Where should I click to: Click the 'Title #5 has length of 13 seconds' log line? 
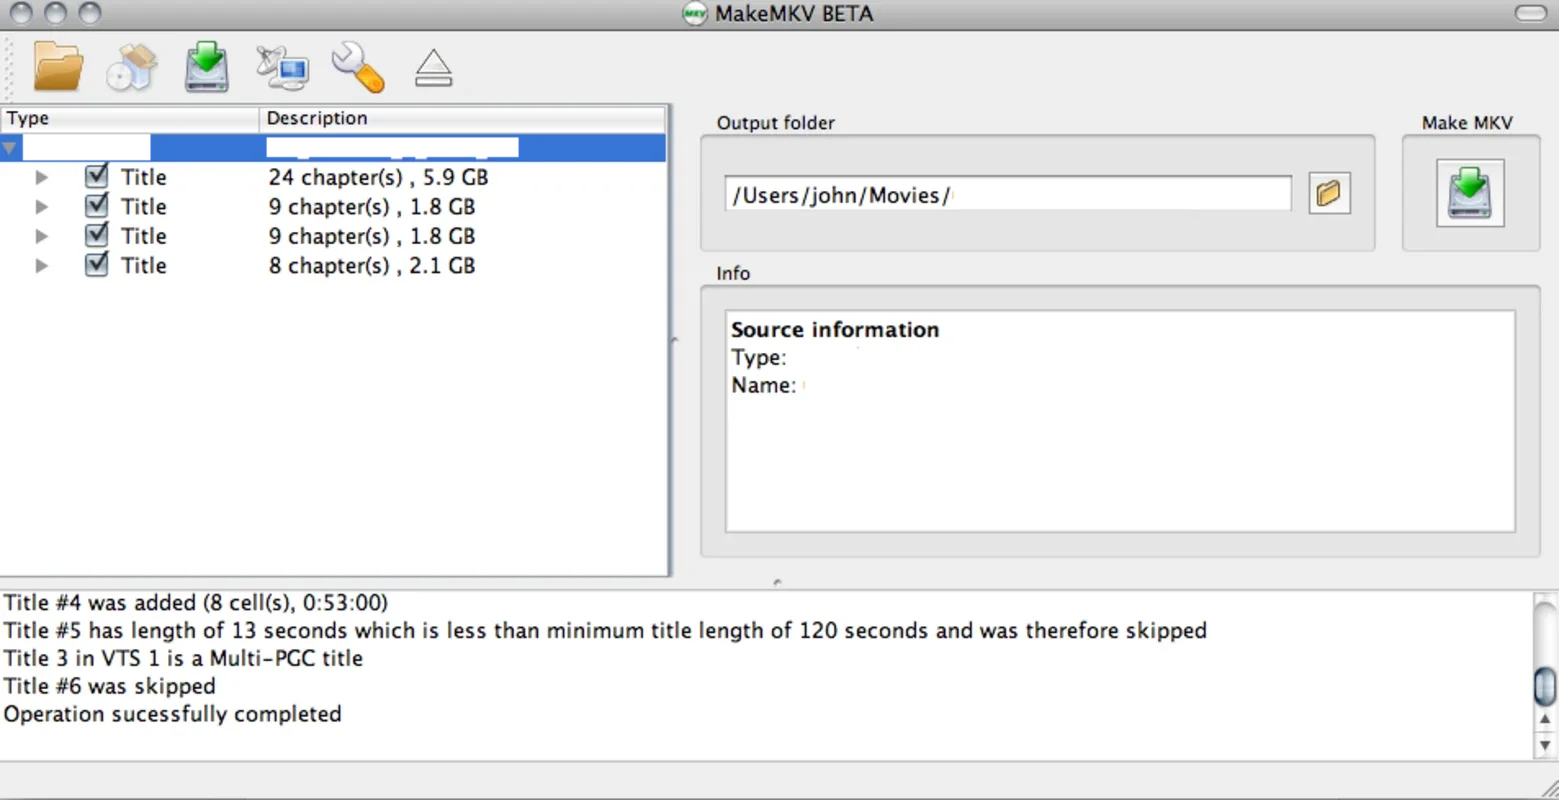point(605,631)
